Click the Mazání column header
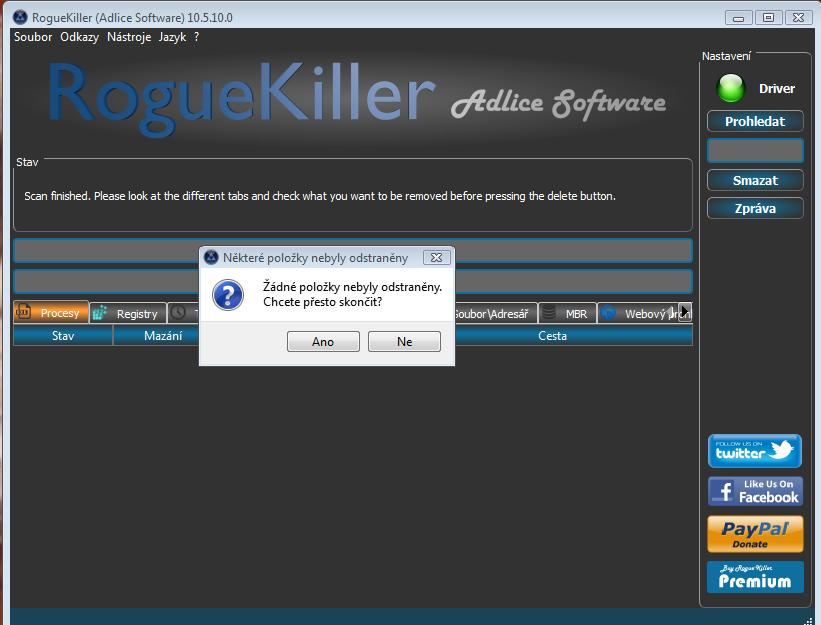Viewport: 821px width, 625px height. (x=157, y=336)
